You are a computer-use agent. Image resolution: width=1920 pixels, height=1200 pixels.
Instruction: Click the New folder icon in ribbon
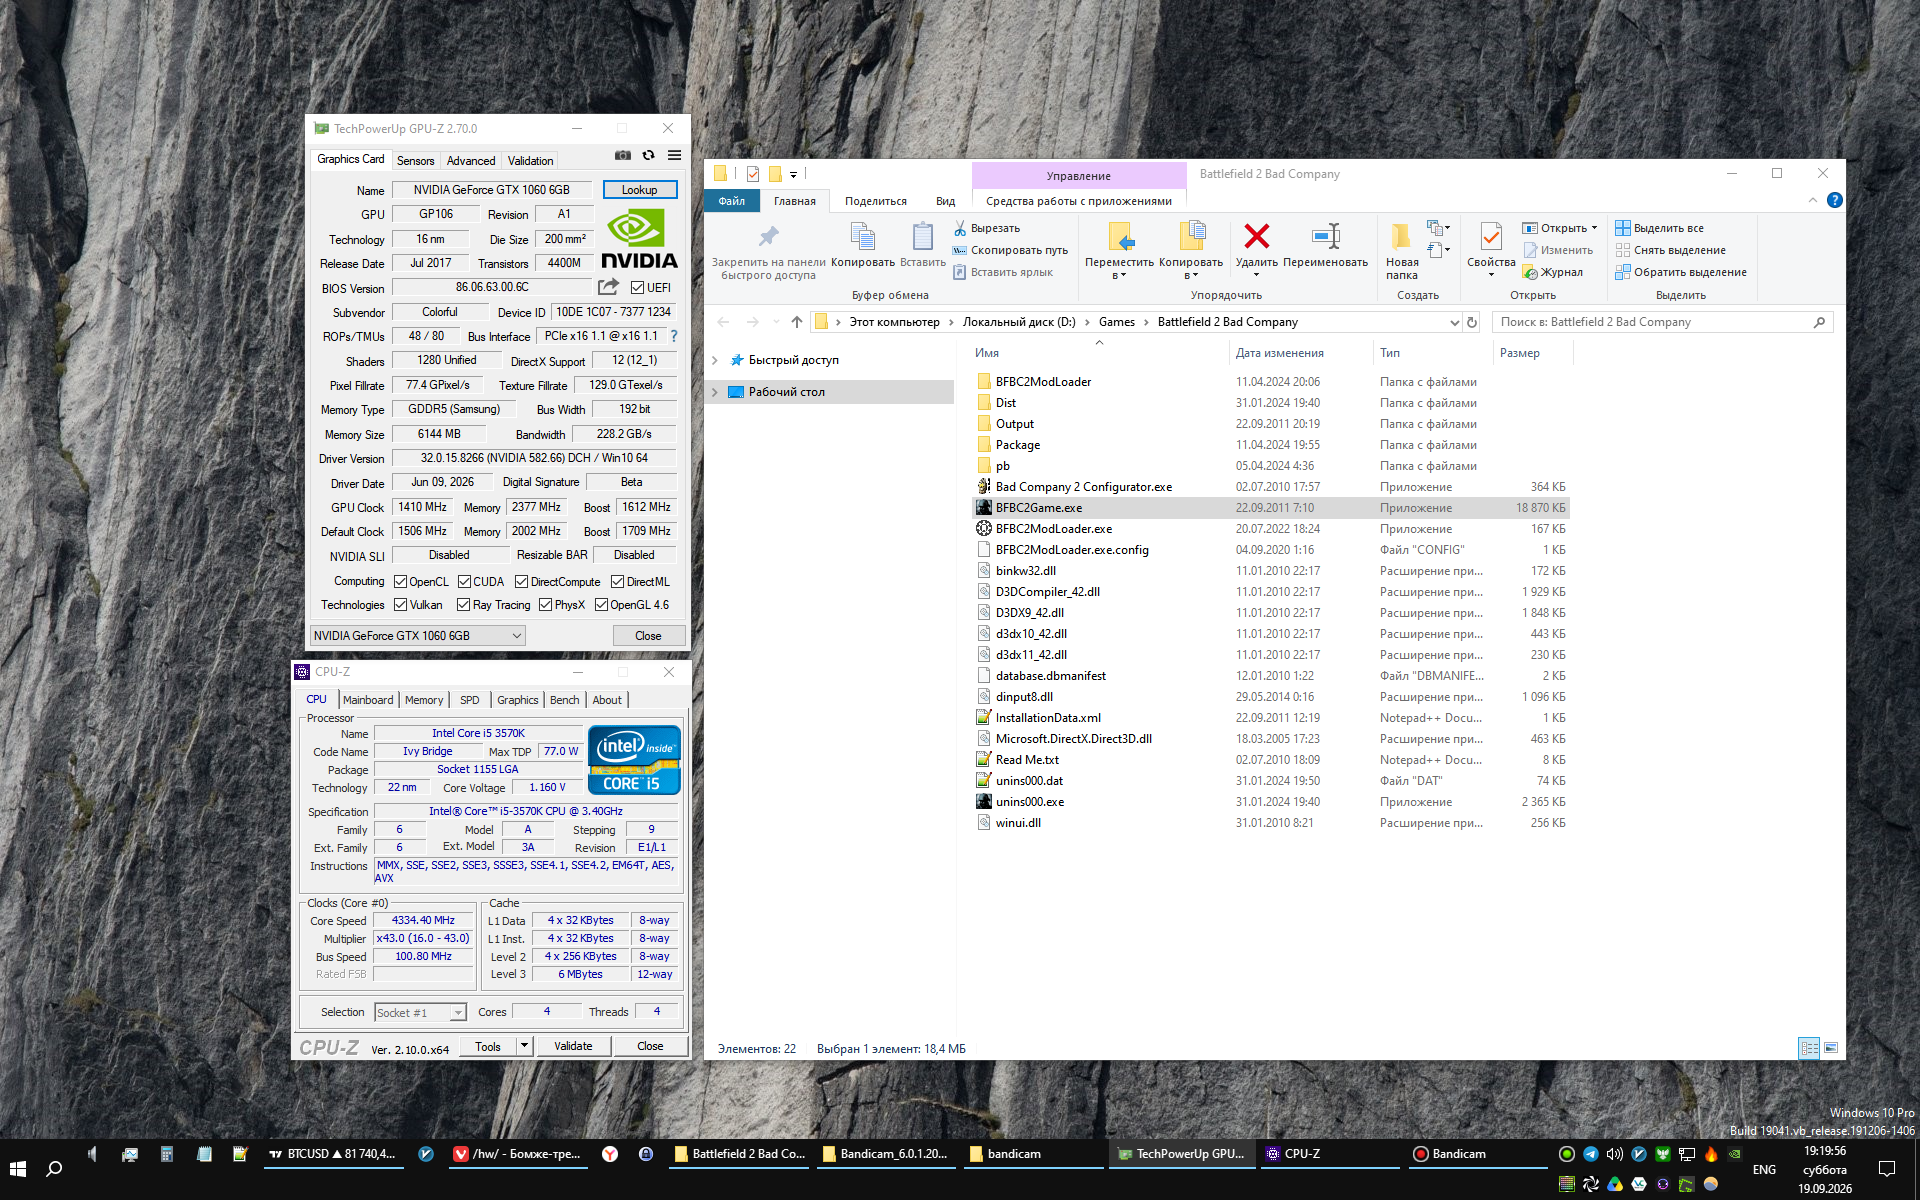click(x=1401, y=236)
